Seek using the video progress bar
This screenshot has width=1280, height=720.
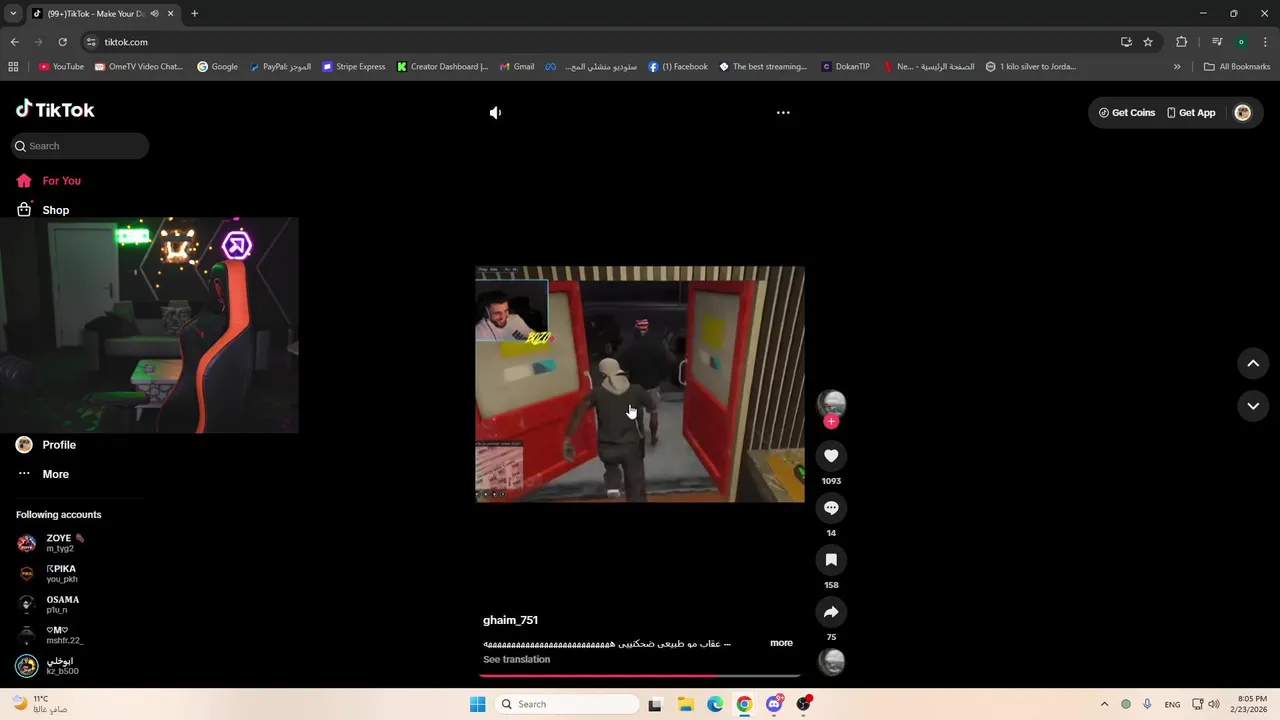tap(640, 676)
